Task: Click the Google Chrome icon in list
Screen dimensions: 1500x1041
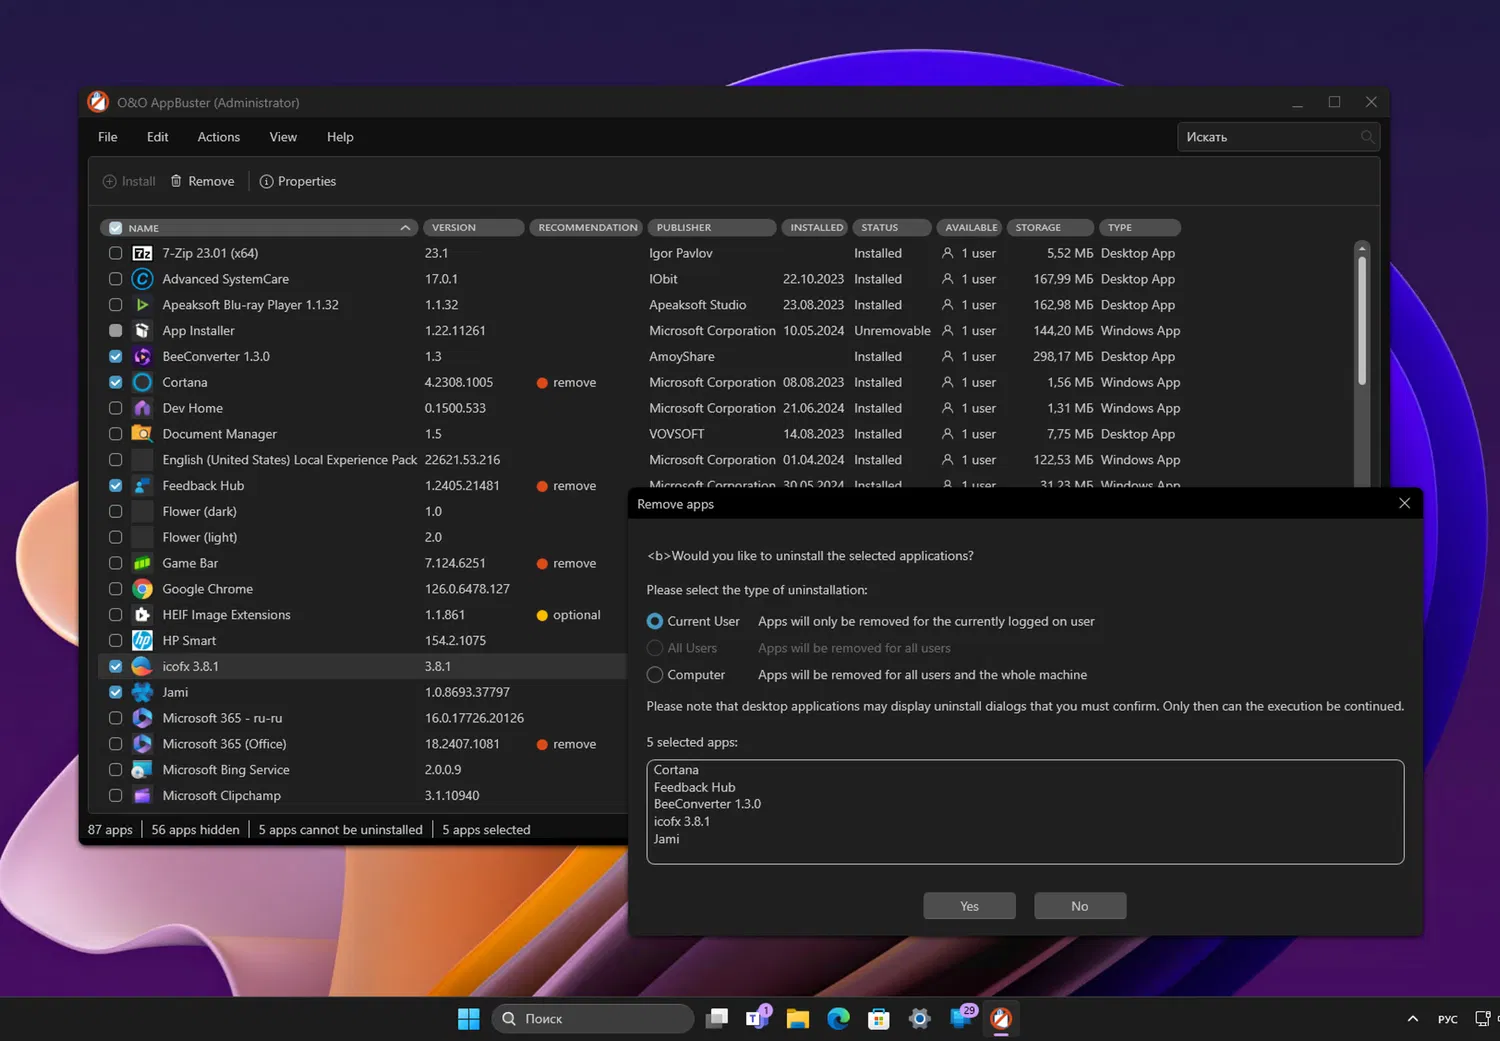Action: pyautogui.click(x=142, y=589)
